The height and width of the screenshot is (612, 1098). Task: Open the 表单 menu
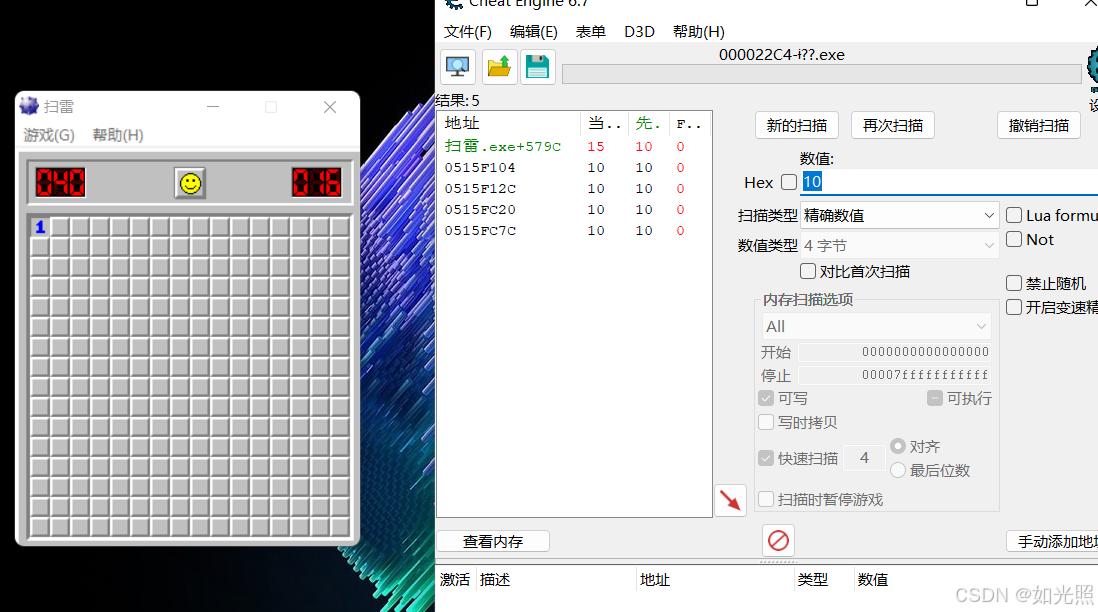pyautogui.click(x=590, y=32)
